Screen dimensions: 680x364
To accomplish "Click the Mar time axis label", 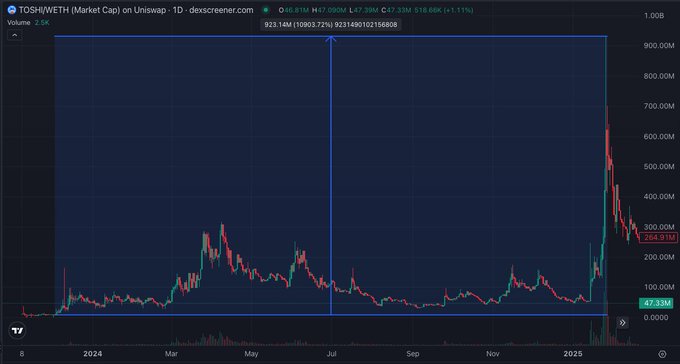I will [172, 354].
